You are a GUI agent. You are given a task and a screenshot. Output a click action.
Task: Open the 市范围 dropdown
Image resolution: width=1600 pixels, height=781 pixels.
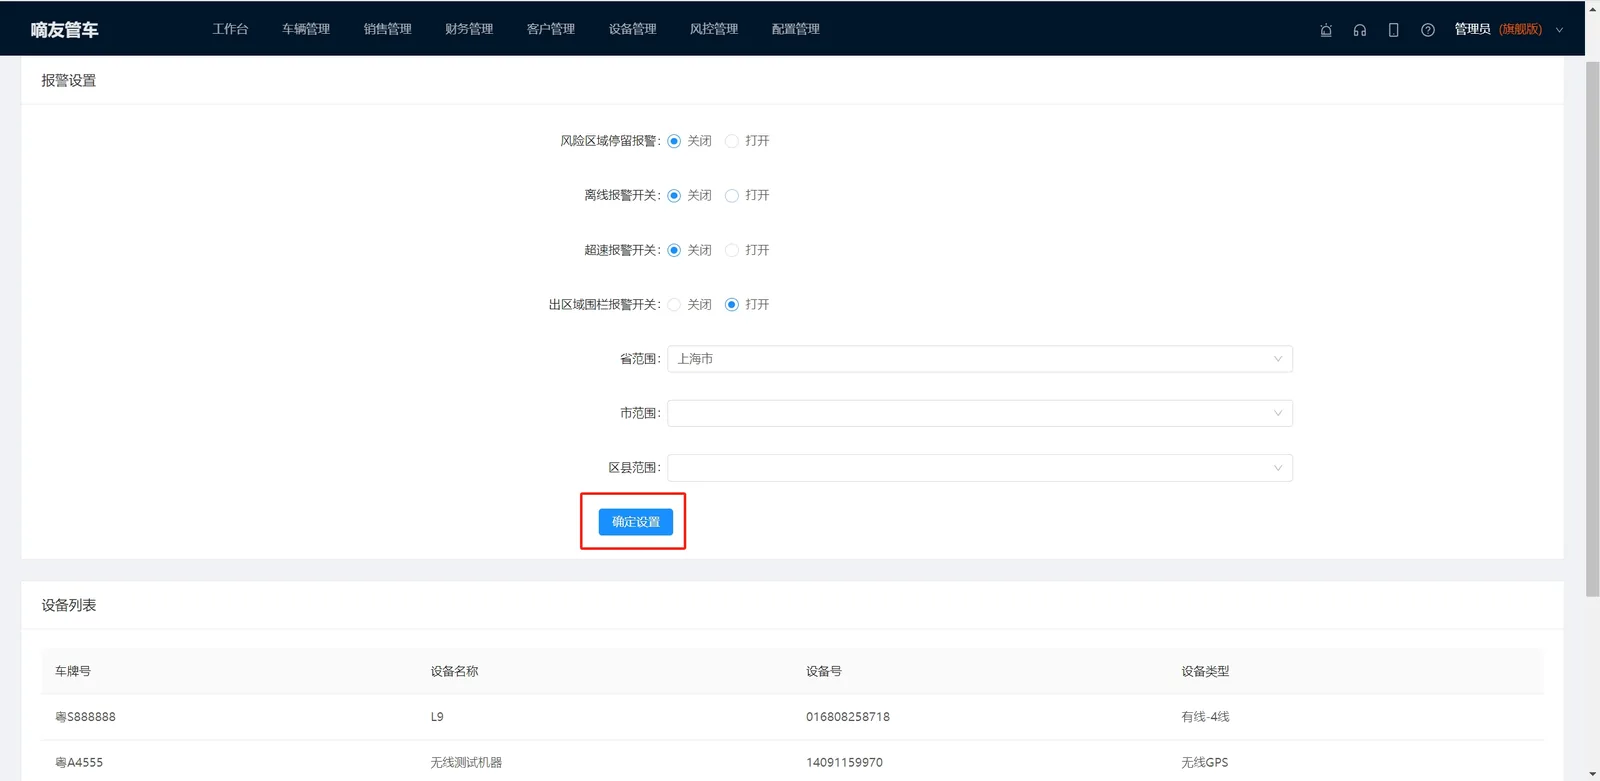point(980,413)
